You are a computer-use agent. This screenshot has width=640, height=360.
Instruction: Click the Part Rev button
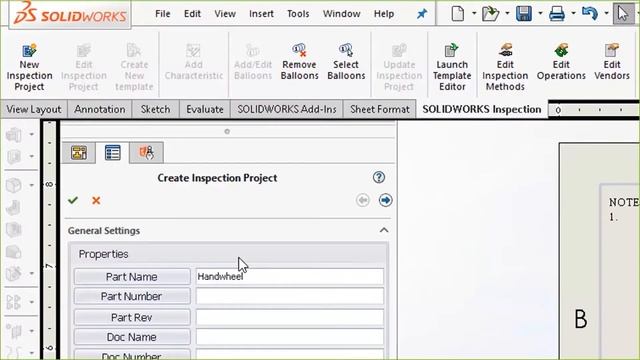(x=132, y=318)
